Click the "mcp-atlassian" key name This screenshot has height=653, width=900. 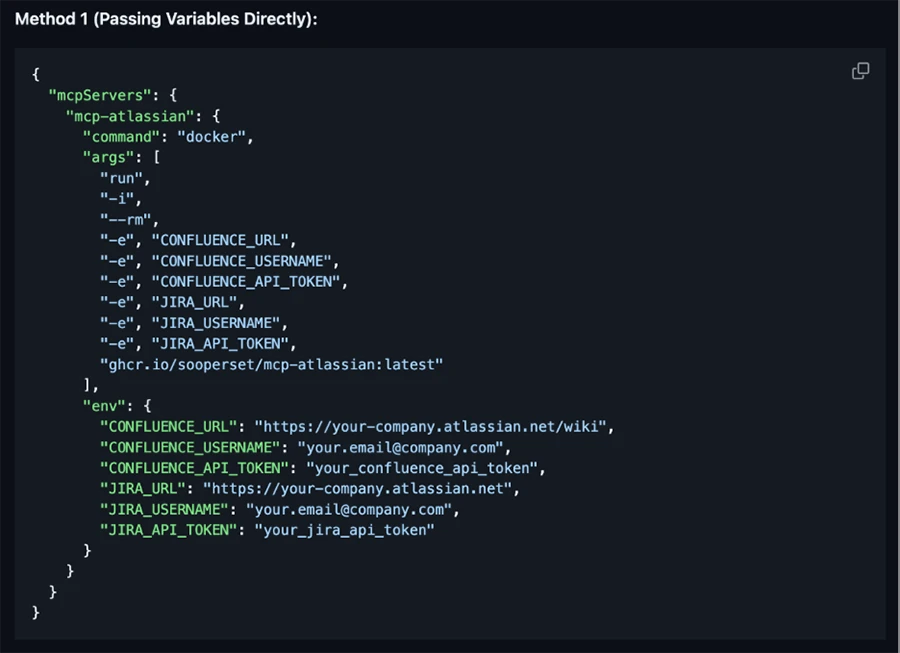tap(129, 116)
